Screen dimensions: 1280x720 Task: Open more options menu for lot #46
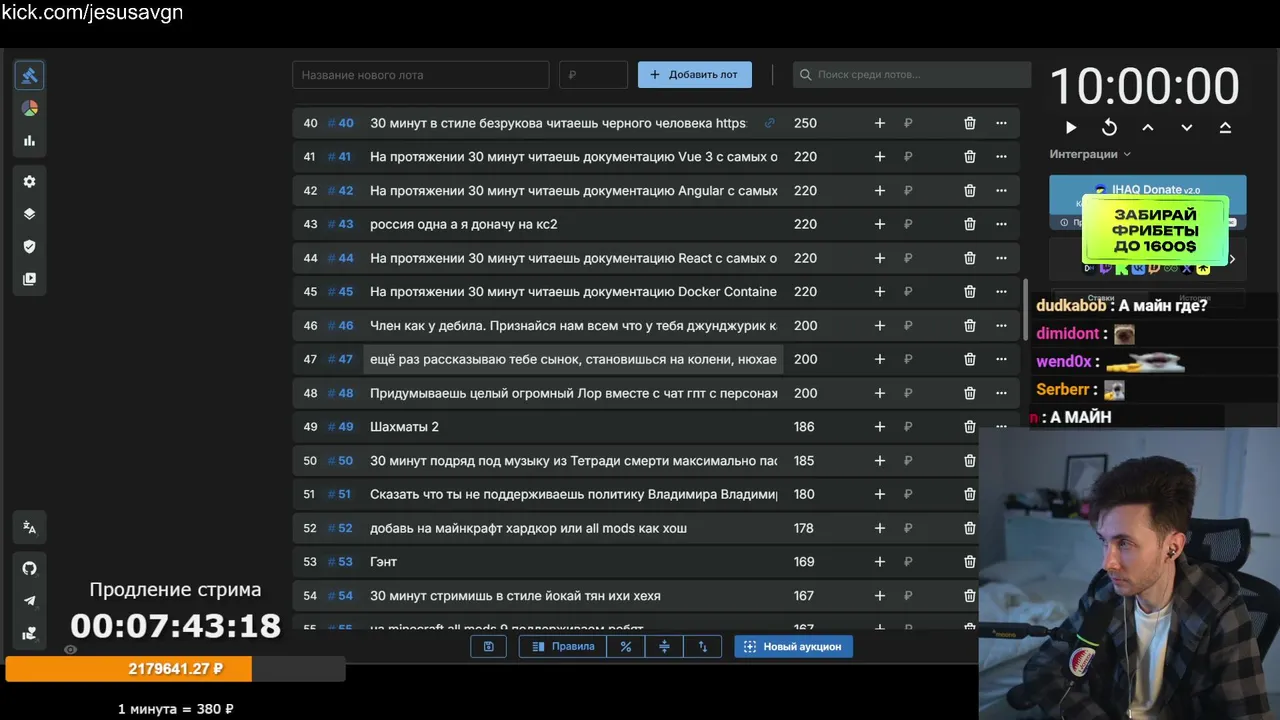point(1001,326)
